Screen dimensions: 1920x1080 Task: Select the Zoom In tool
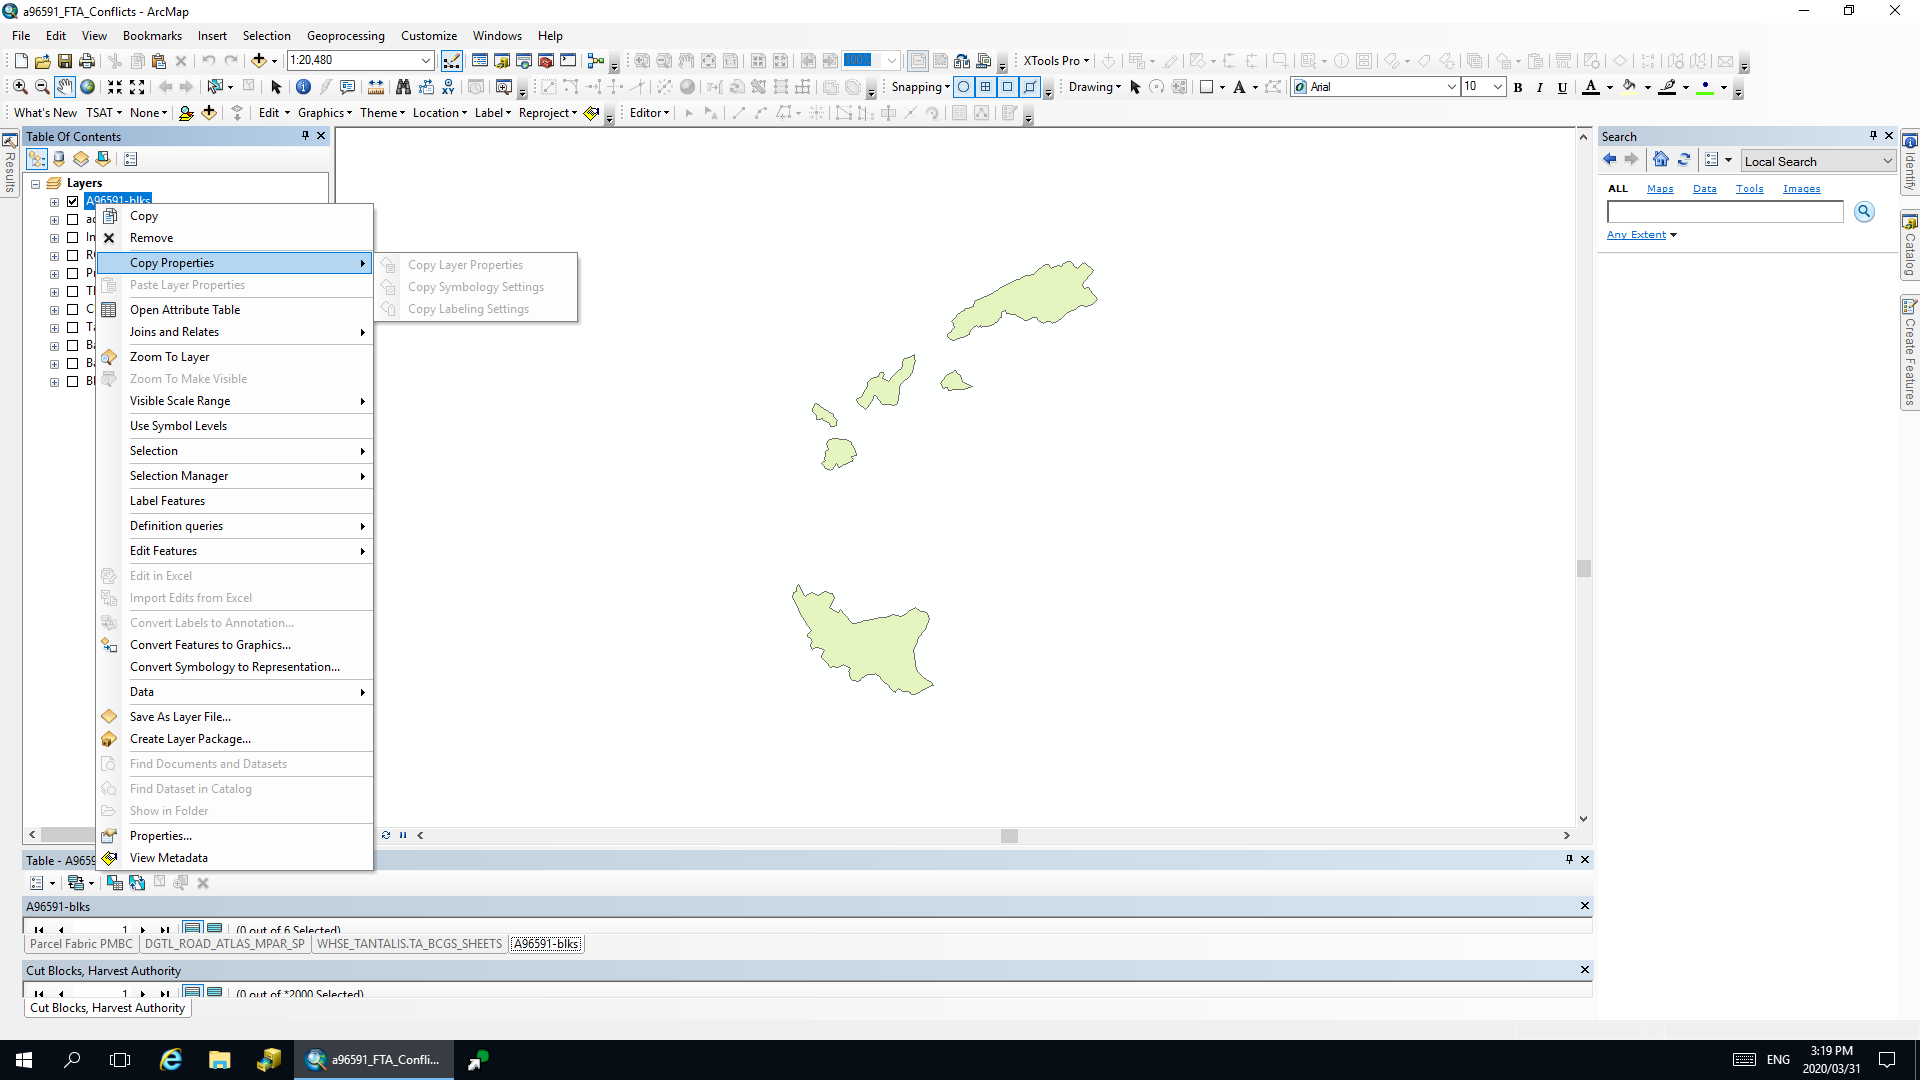tap(20, 87)
